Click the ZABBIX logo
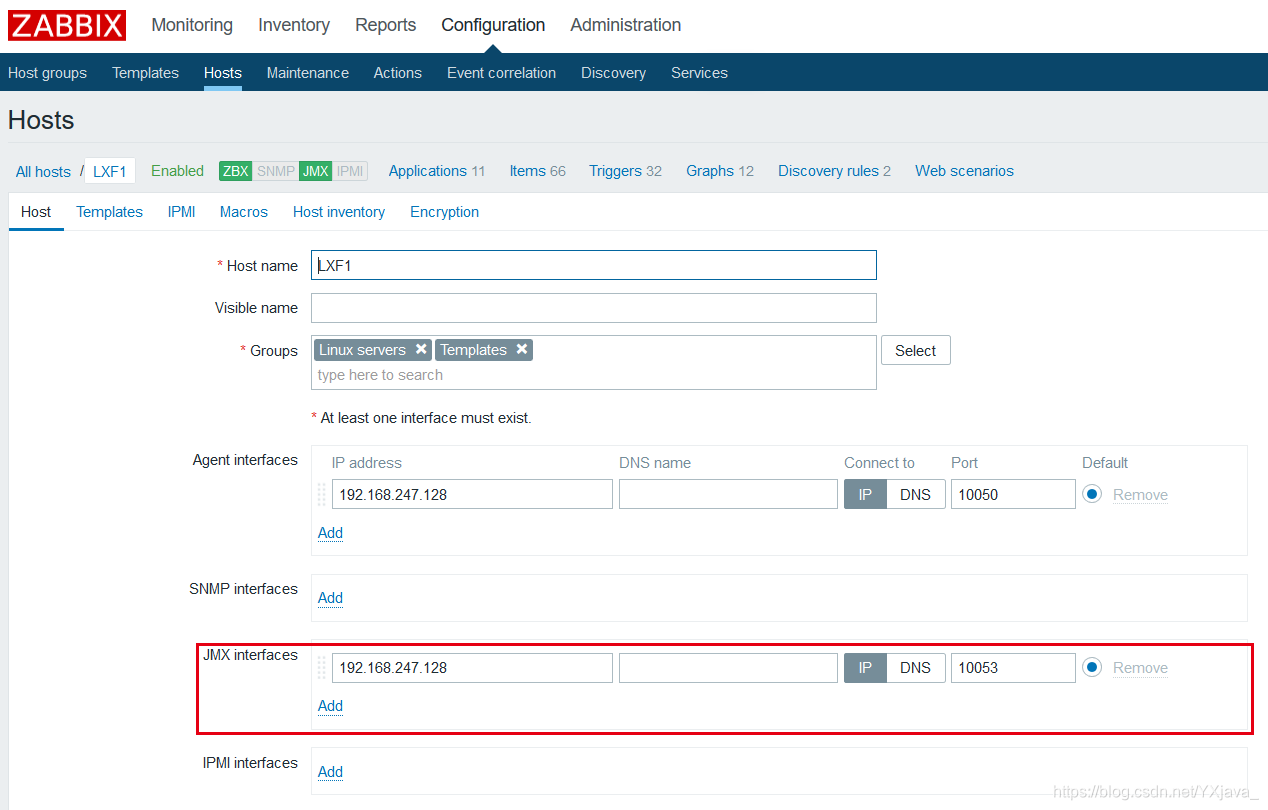Screen dimensions: 1268x810 [x=67, y=25]
